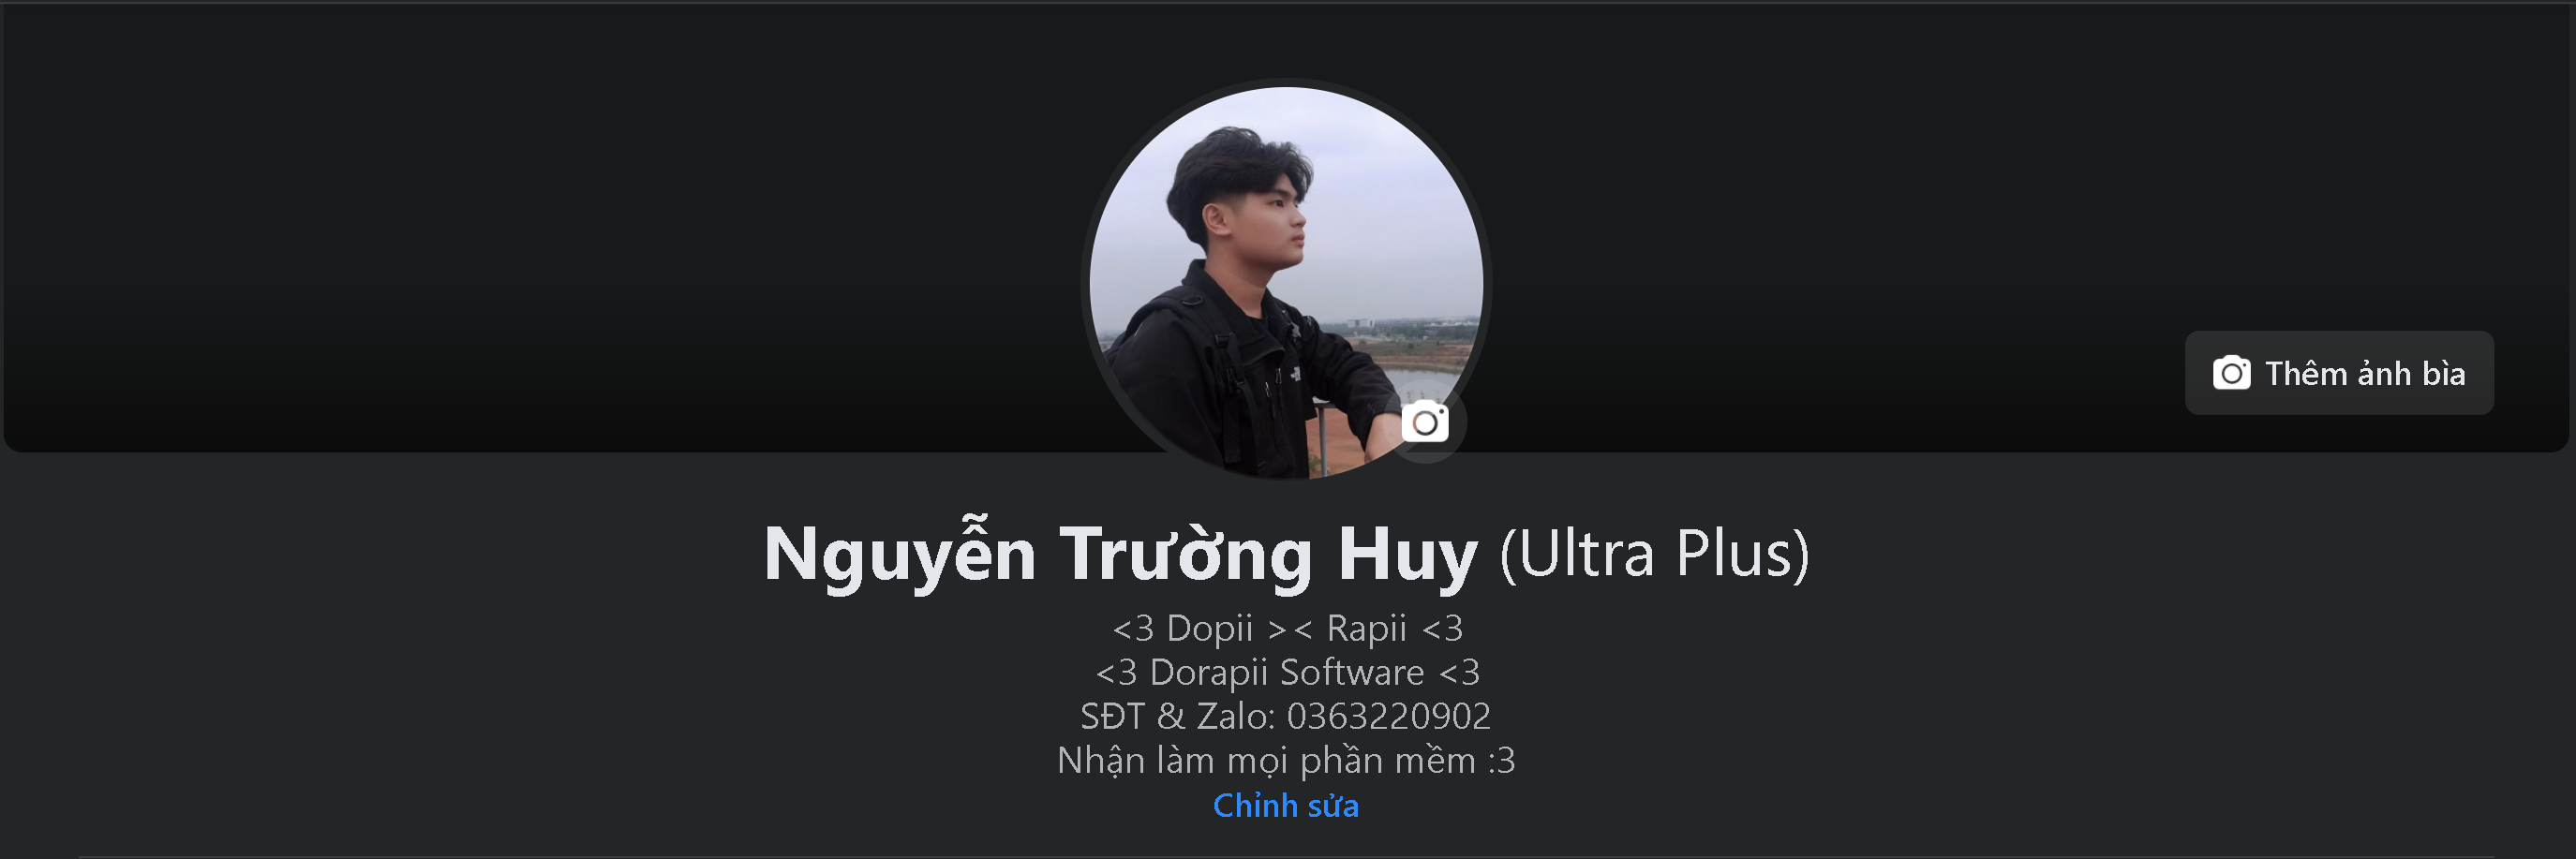Screen dimensions: 2576x859
Task: Click the word Nguyễn in the name
Action: 899,553
